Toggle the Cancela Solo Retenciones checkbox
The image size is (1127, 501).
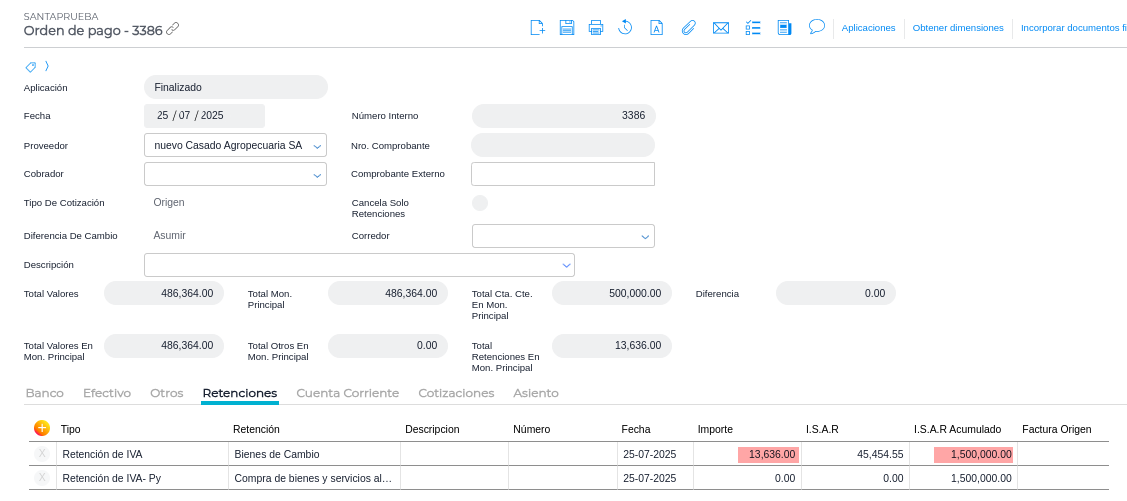click(x=480, y=203)
